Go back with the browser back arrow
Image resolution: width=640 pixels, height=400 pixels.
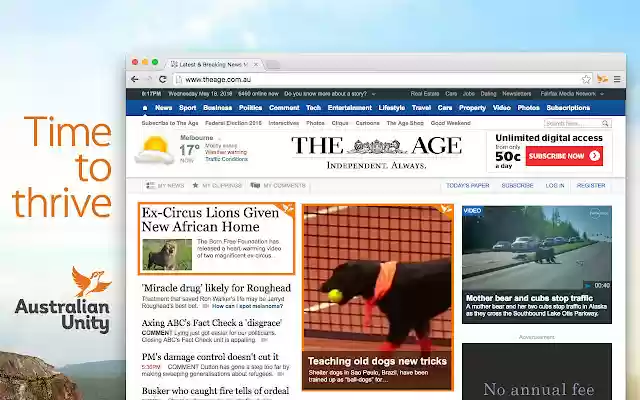click(135, 79)
